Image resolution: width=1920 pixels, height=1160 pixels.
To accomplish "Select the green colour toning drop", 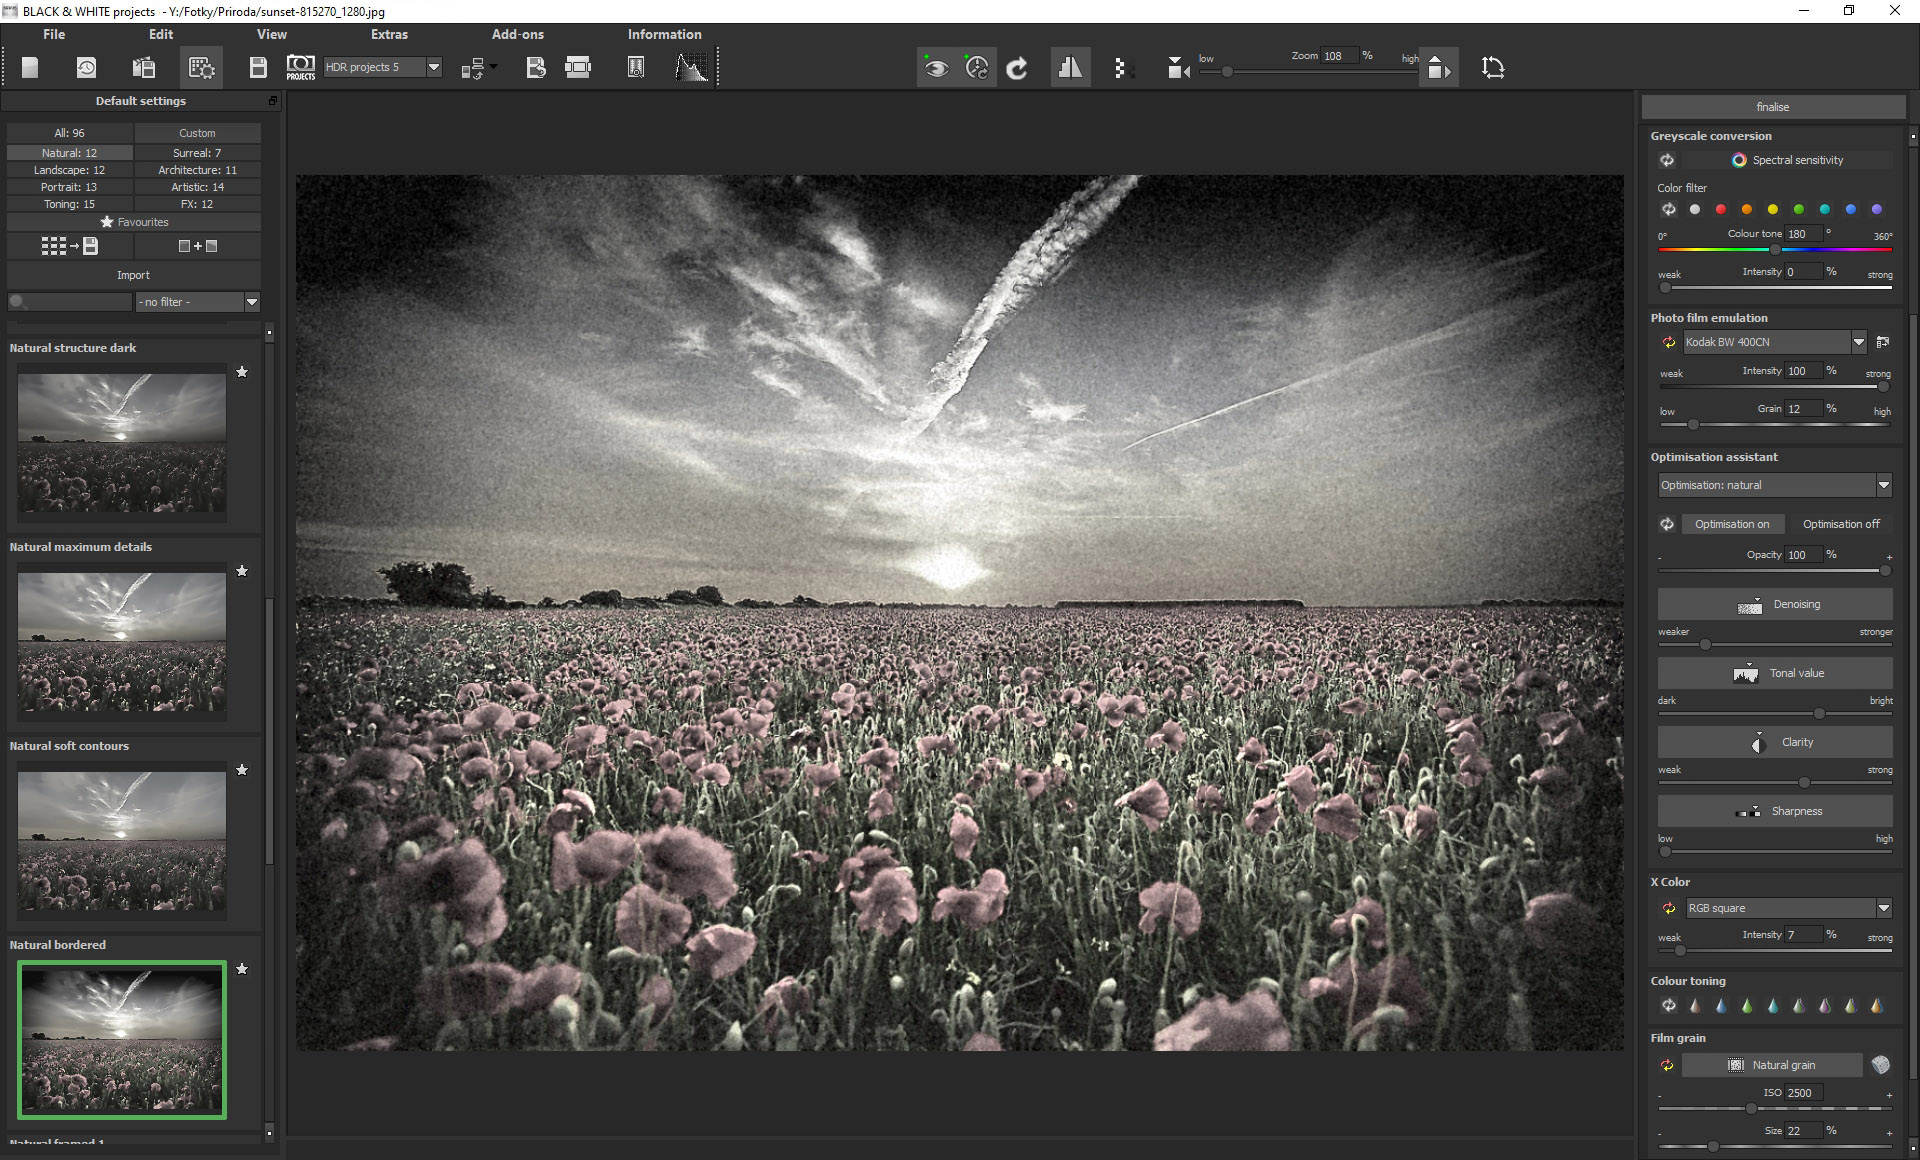I will pos(1747,1006).
